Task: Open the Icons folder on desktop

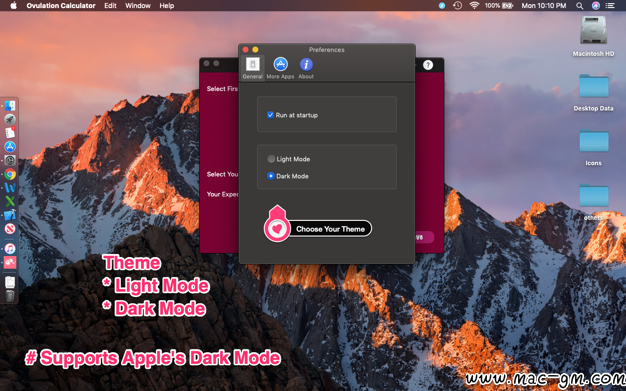Action: (594, 141)
